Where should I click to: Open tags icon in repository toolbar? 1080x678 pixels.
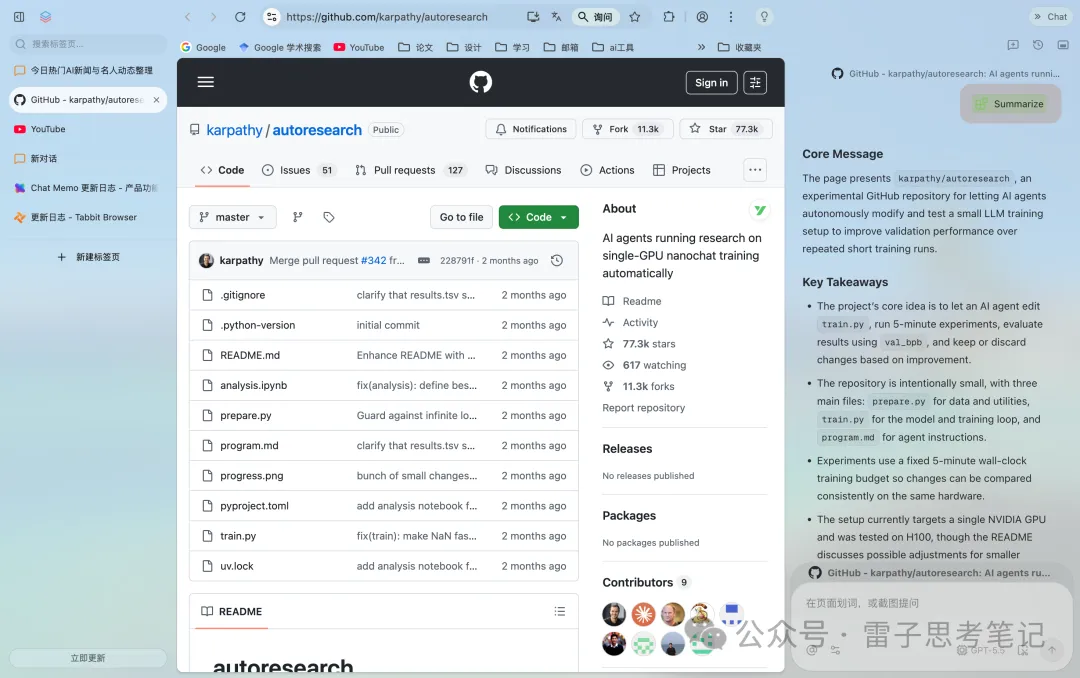point(329,217)
